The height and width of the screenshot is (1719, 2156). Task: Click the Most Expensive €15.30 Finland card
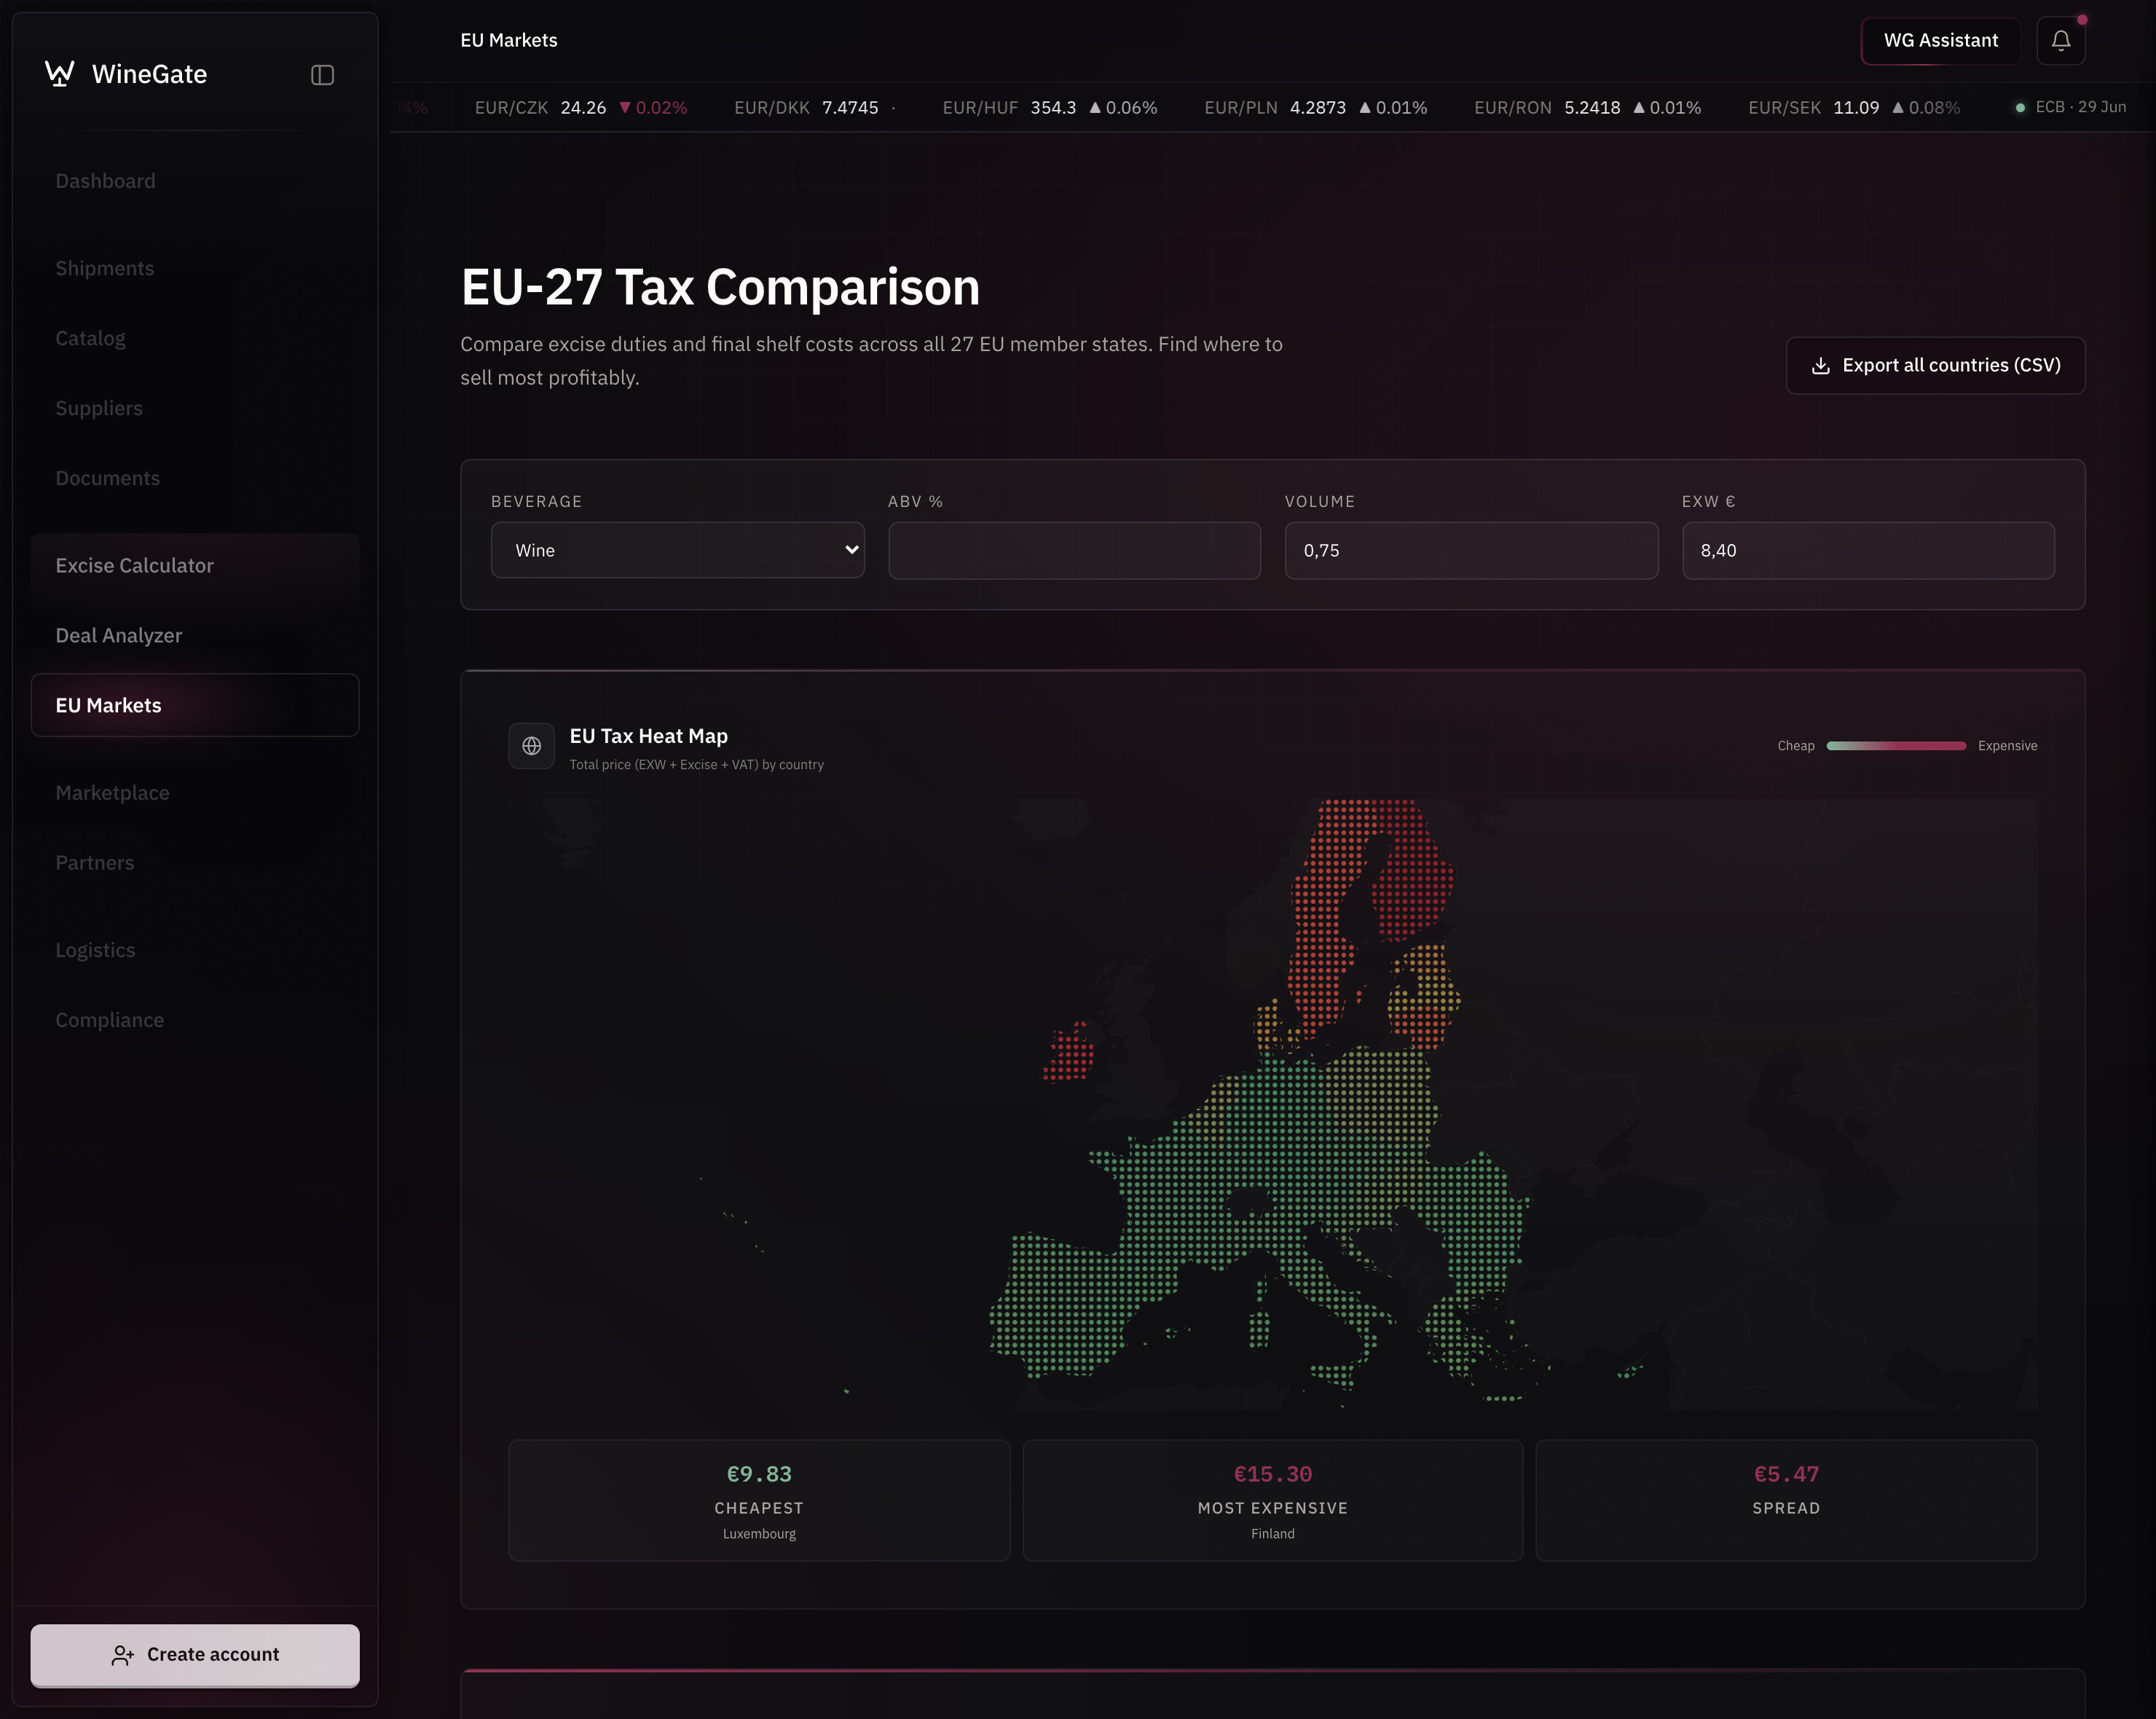[1272, 1500]
